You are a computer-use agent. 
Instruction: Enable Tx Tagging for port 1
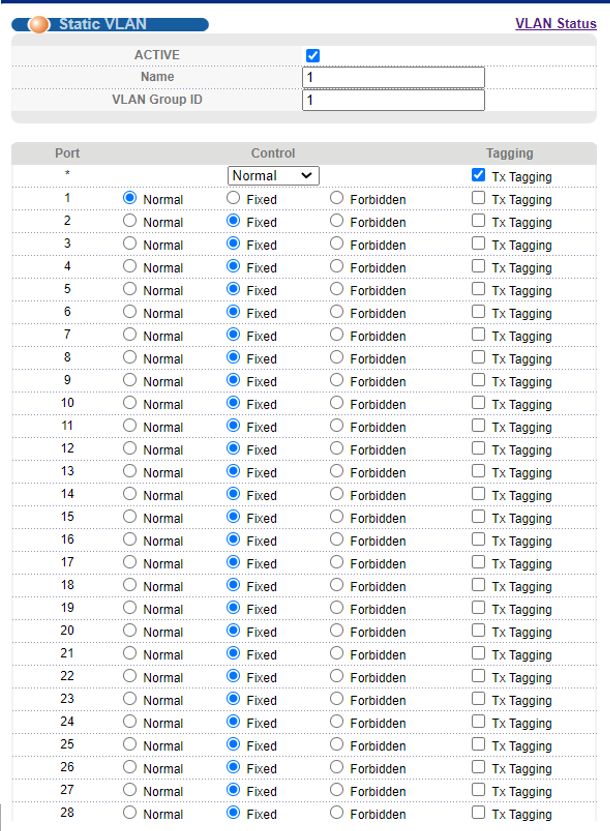pos(478,198)
